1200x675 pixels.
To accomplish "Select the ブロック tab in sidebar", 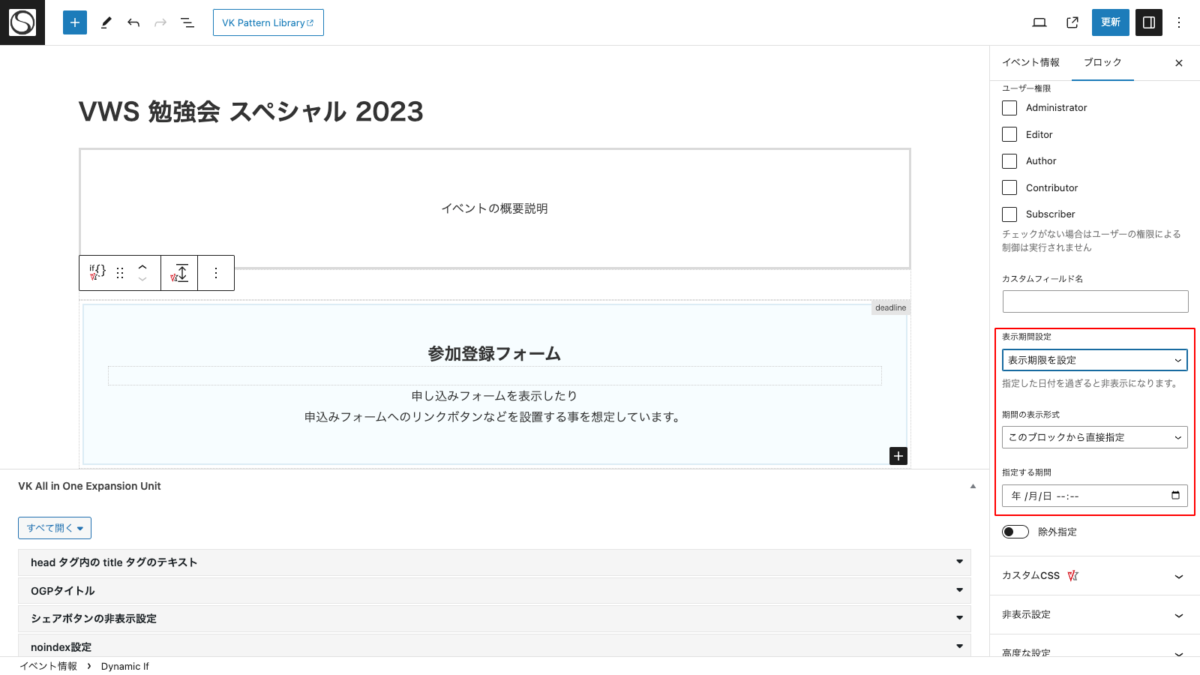I will [x=1102, y=62].
